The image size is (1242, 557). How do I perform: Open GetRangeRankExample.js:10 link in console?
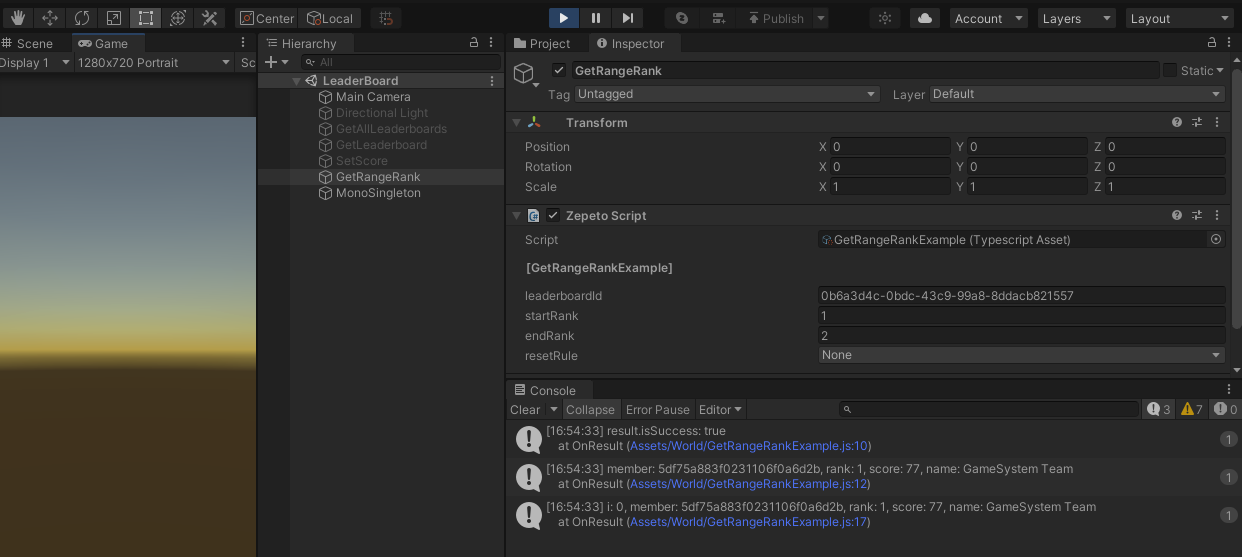pyautogui.click(x=749, y=446)
